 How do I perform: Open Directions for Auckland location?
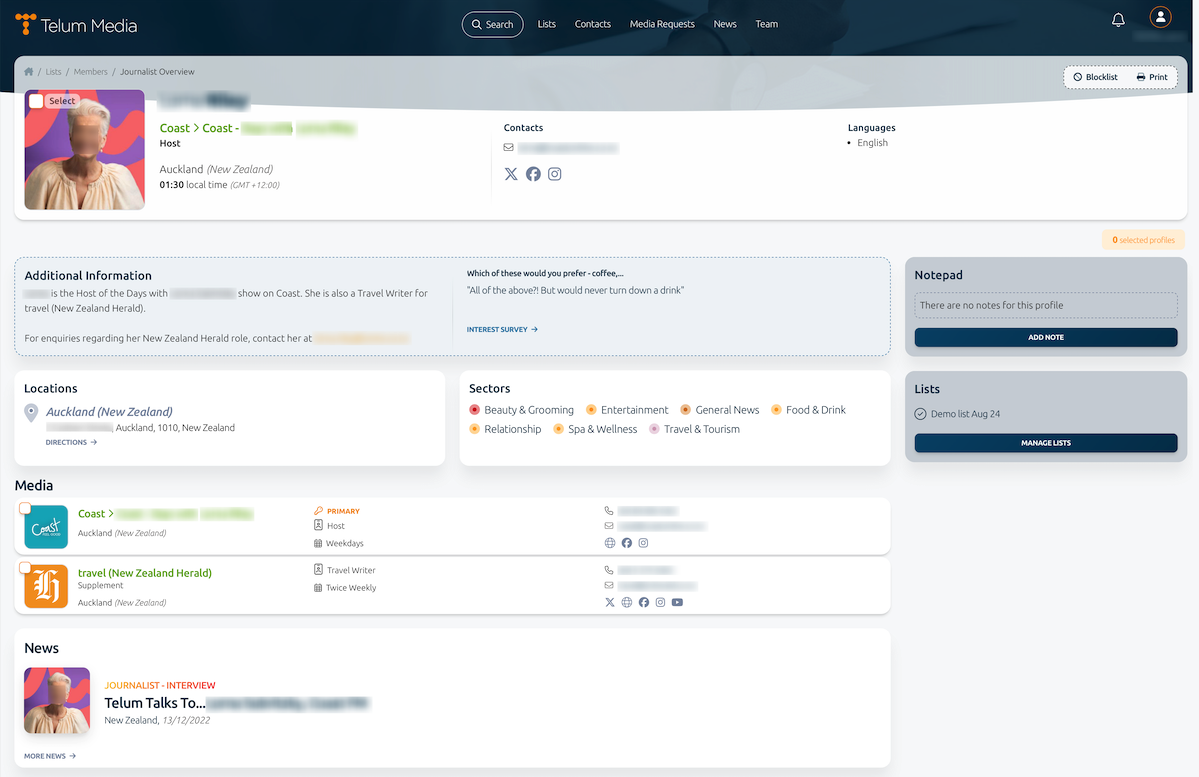71,442
